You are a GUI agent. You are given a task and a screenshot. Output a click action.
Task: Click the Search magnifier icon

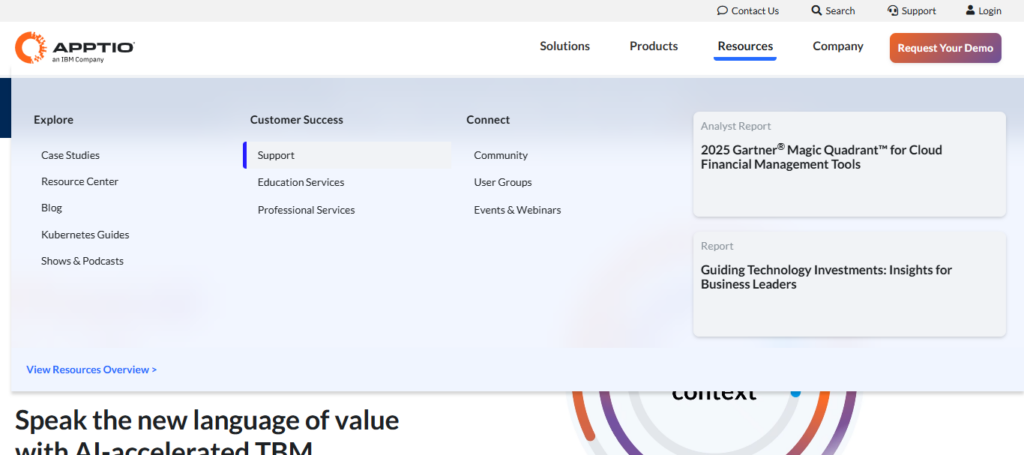(816, 10)
